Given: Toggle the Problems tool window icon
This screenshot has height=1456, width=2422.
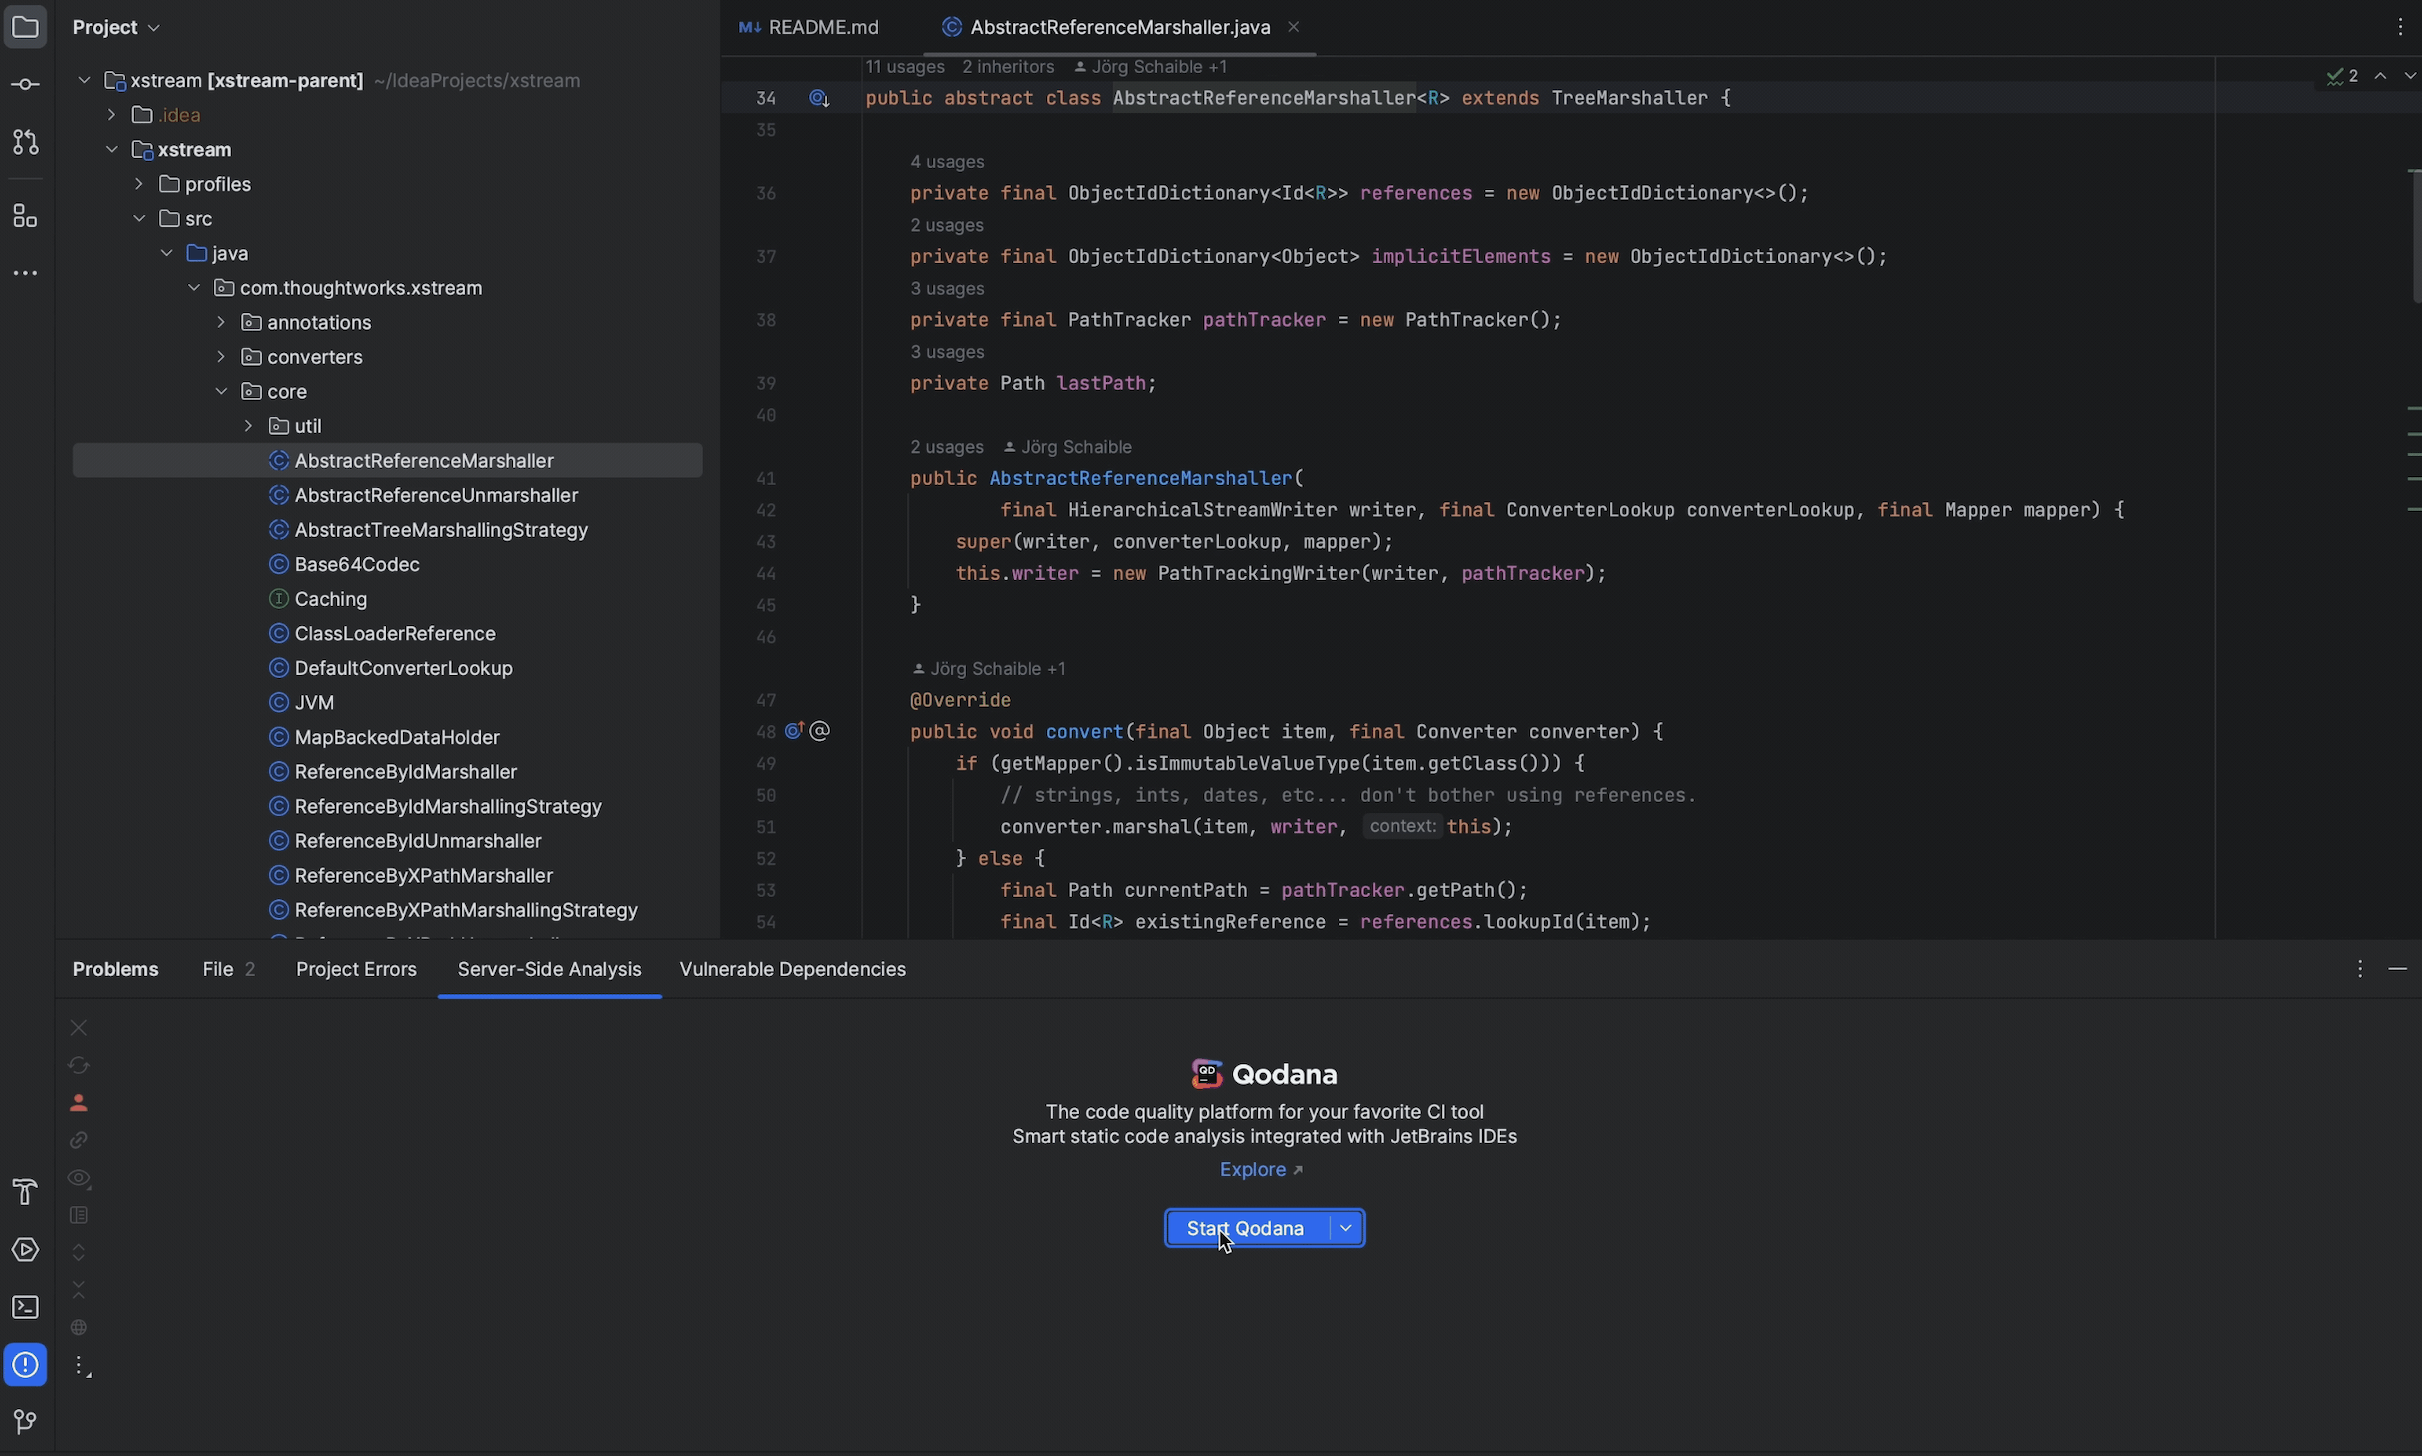Looking at the screenshot, I should pyautogui.click(x=25, y=1365).
